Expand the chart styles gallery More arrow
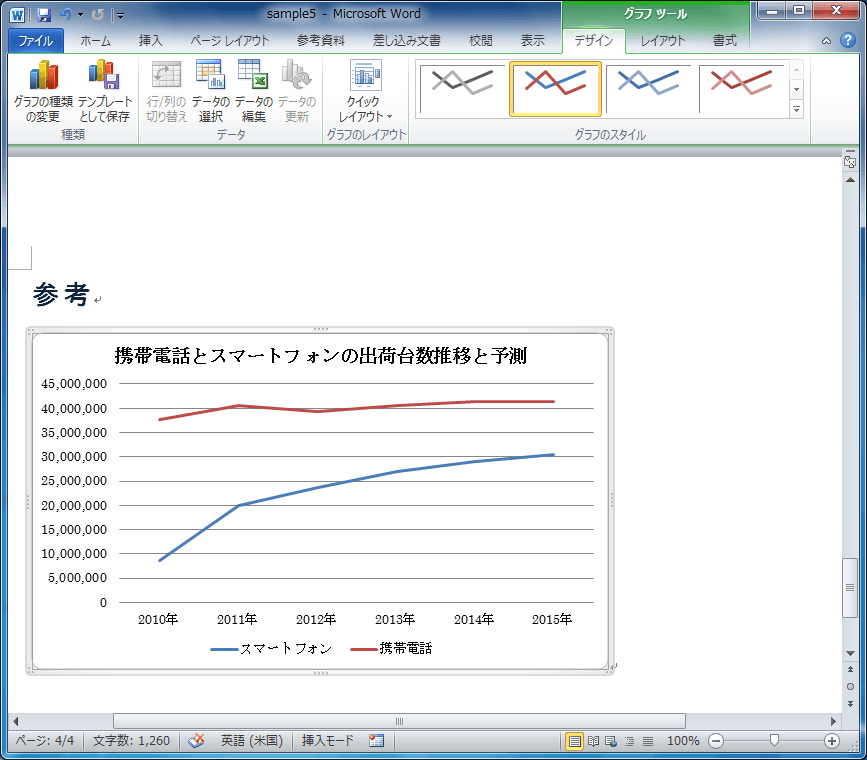The width and height of the screenshot is (867, 760). tap(796, 110)
